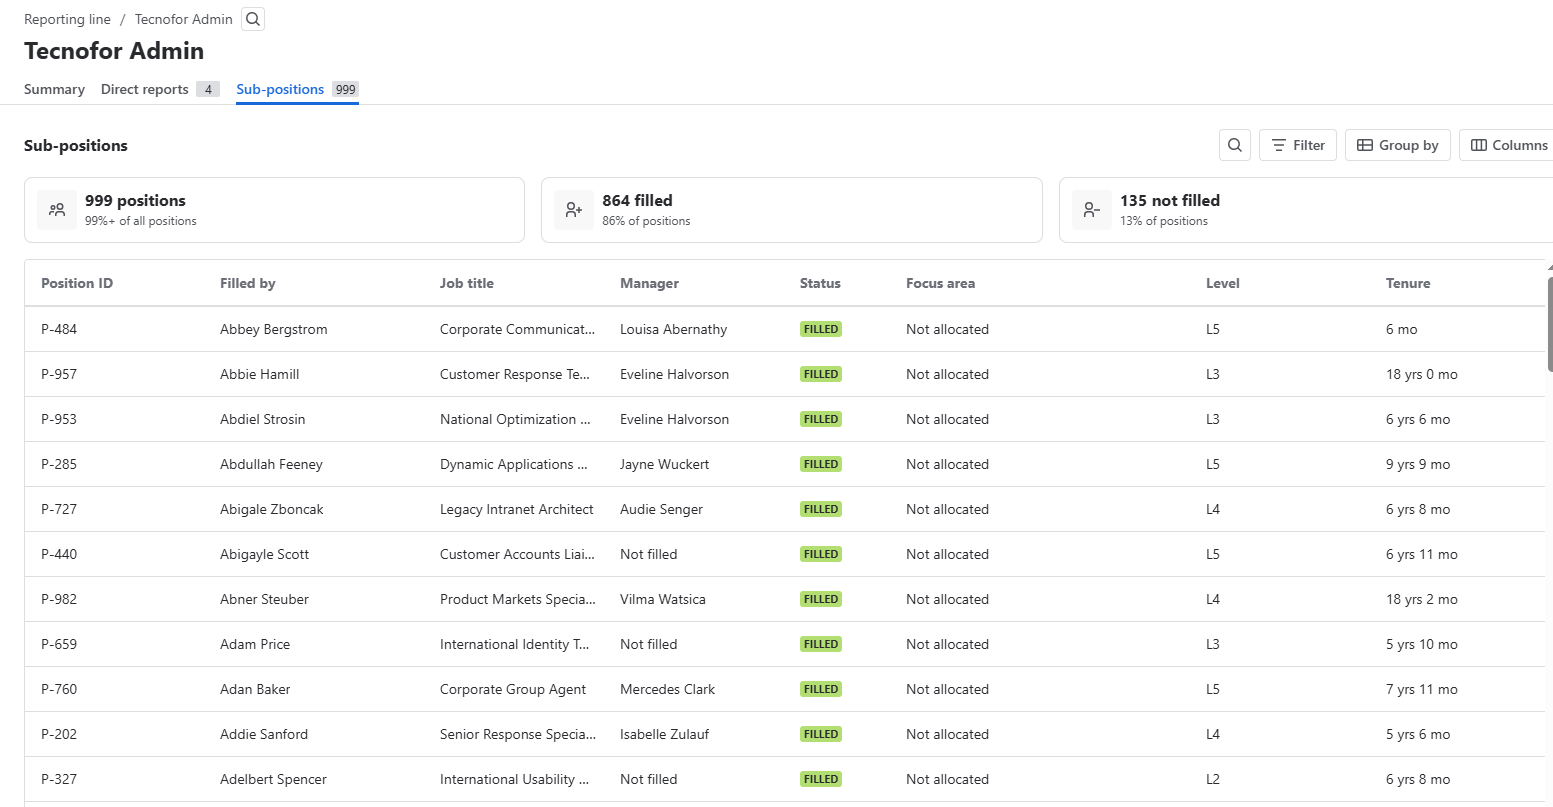This screenshot has width=1553, height=807.
Task: Switch to the Direct reports tab
Action: tap(145, 89)
